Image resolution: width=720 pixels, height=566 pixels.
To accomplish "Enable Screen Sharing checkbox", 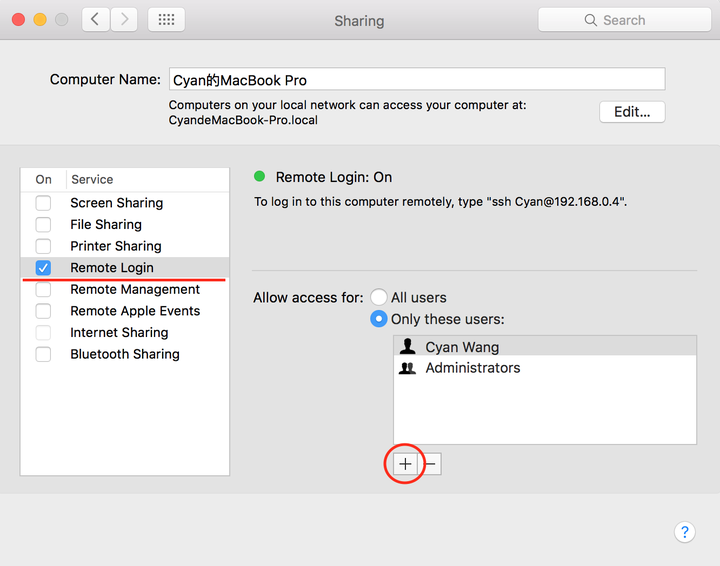I will coord(43,203).
